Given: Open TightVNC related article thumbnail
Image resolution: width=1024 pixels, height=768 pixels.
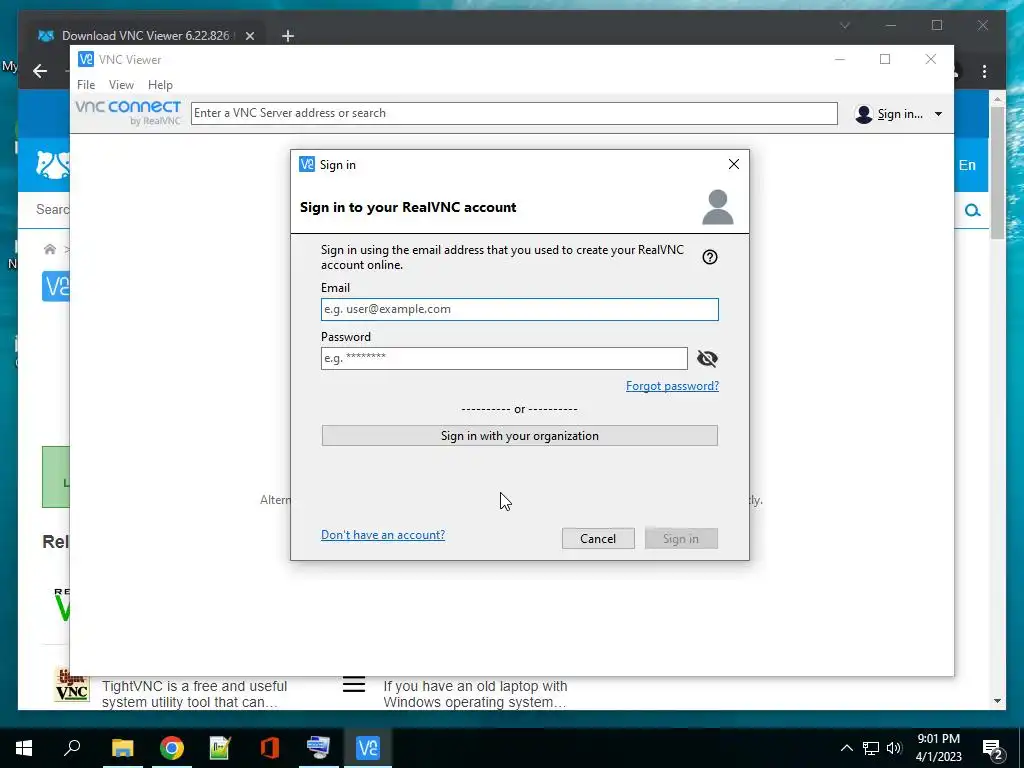Looking at the screenshot, I should coord(71,686).
